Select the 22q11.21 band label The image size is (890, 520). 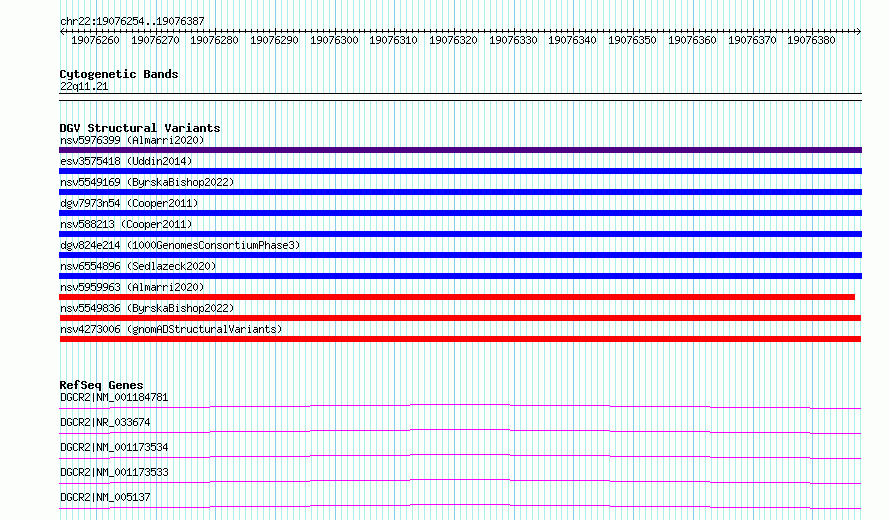84,86
